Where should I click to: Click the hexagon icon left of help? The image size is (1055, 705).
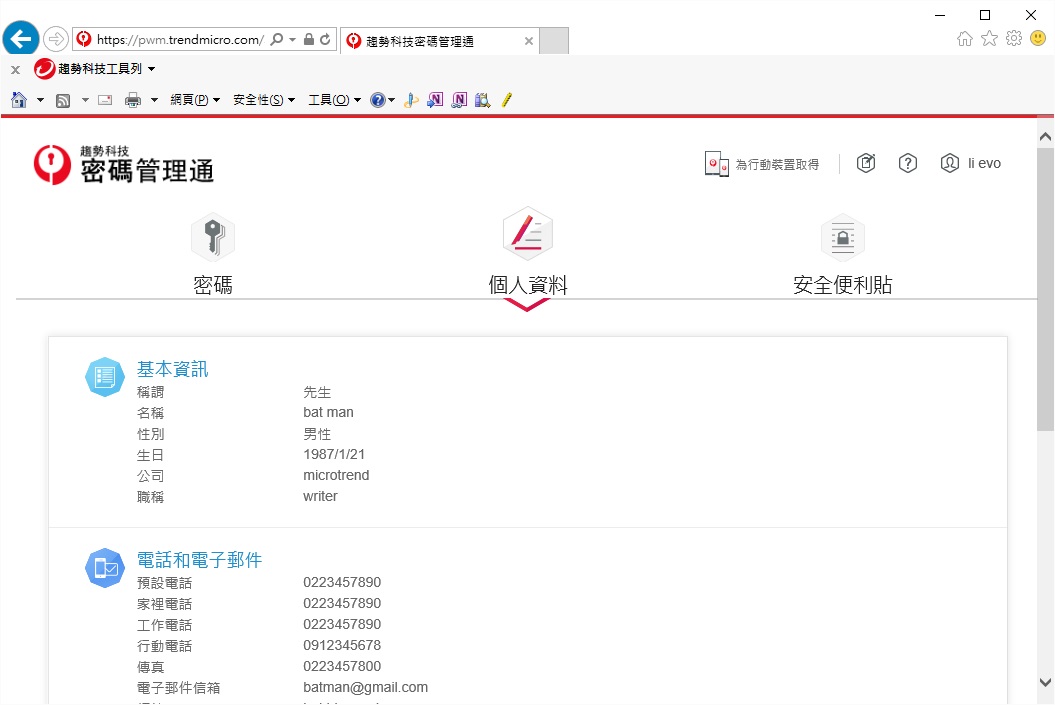pos(866,163)
